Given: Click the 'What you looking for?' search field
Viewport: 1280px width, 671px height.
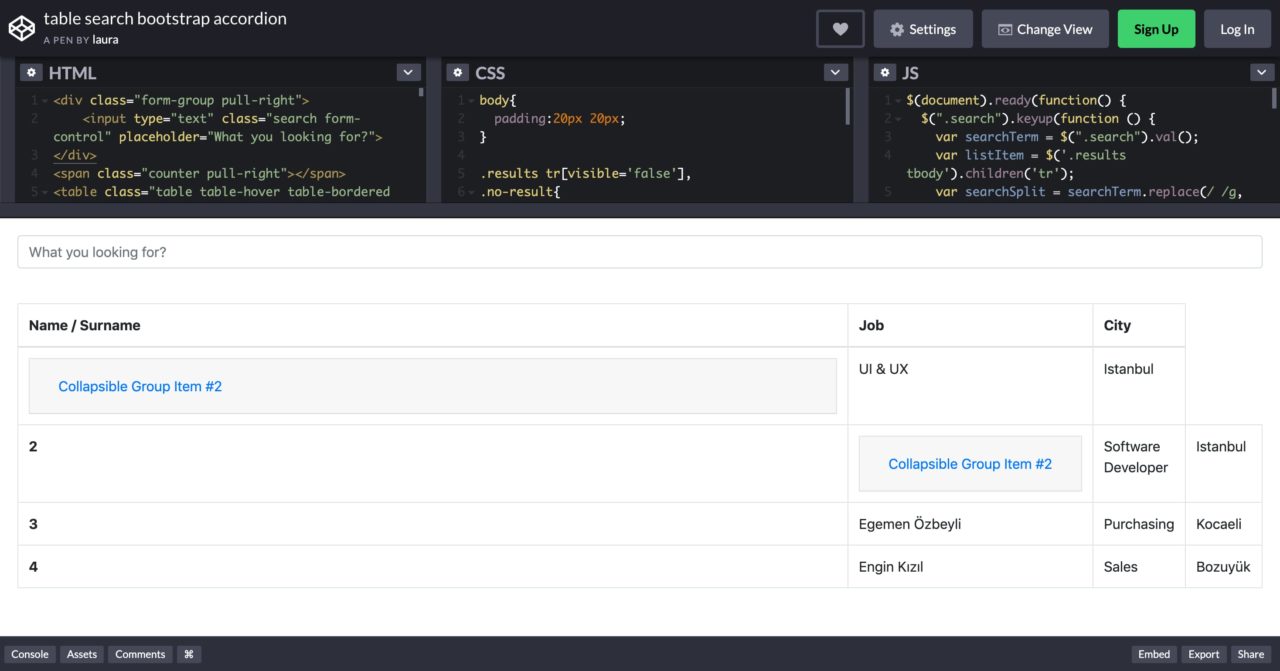Looking at the screenshot, I should (640, 252).
